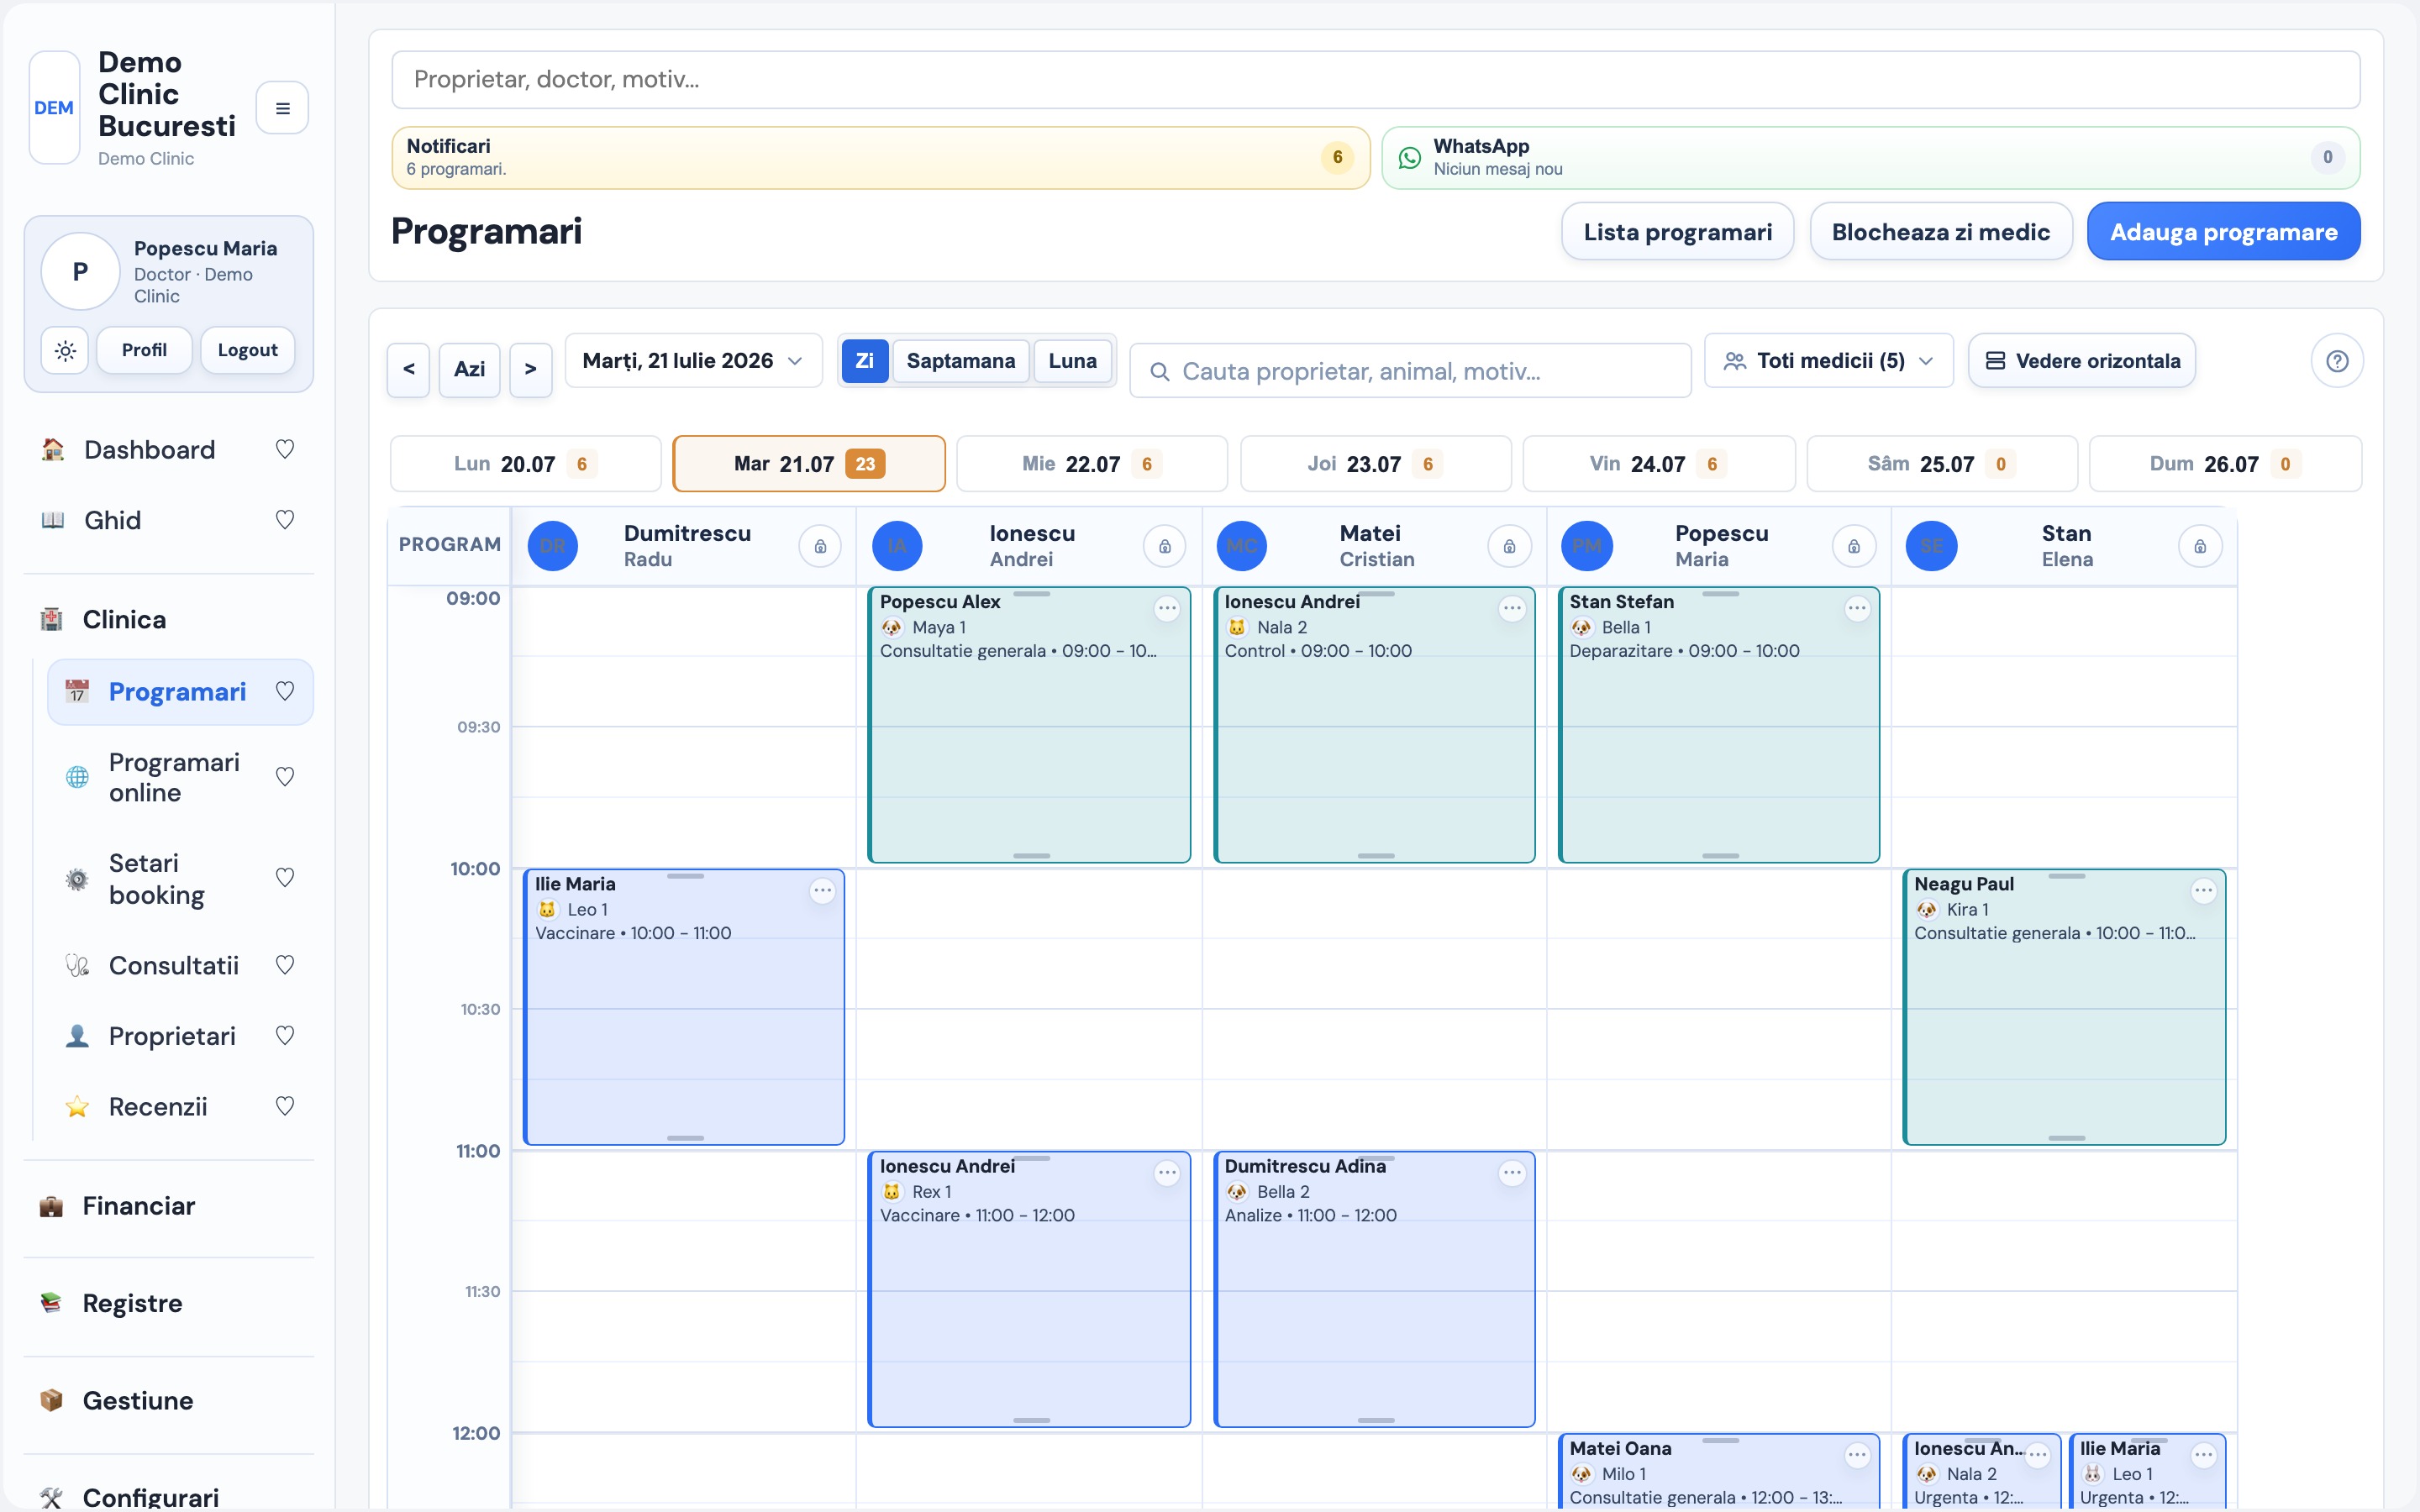The width and height of the screenshot is (2420, 1512).
Task: Open the Marți, 21 Iulie 2026 date dropdown
Action: (x=693, y=360)
